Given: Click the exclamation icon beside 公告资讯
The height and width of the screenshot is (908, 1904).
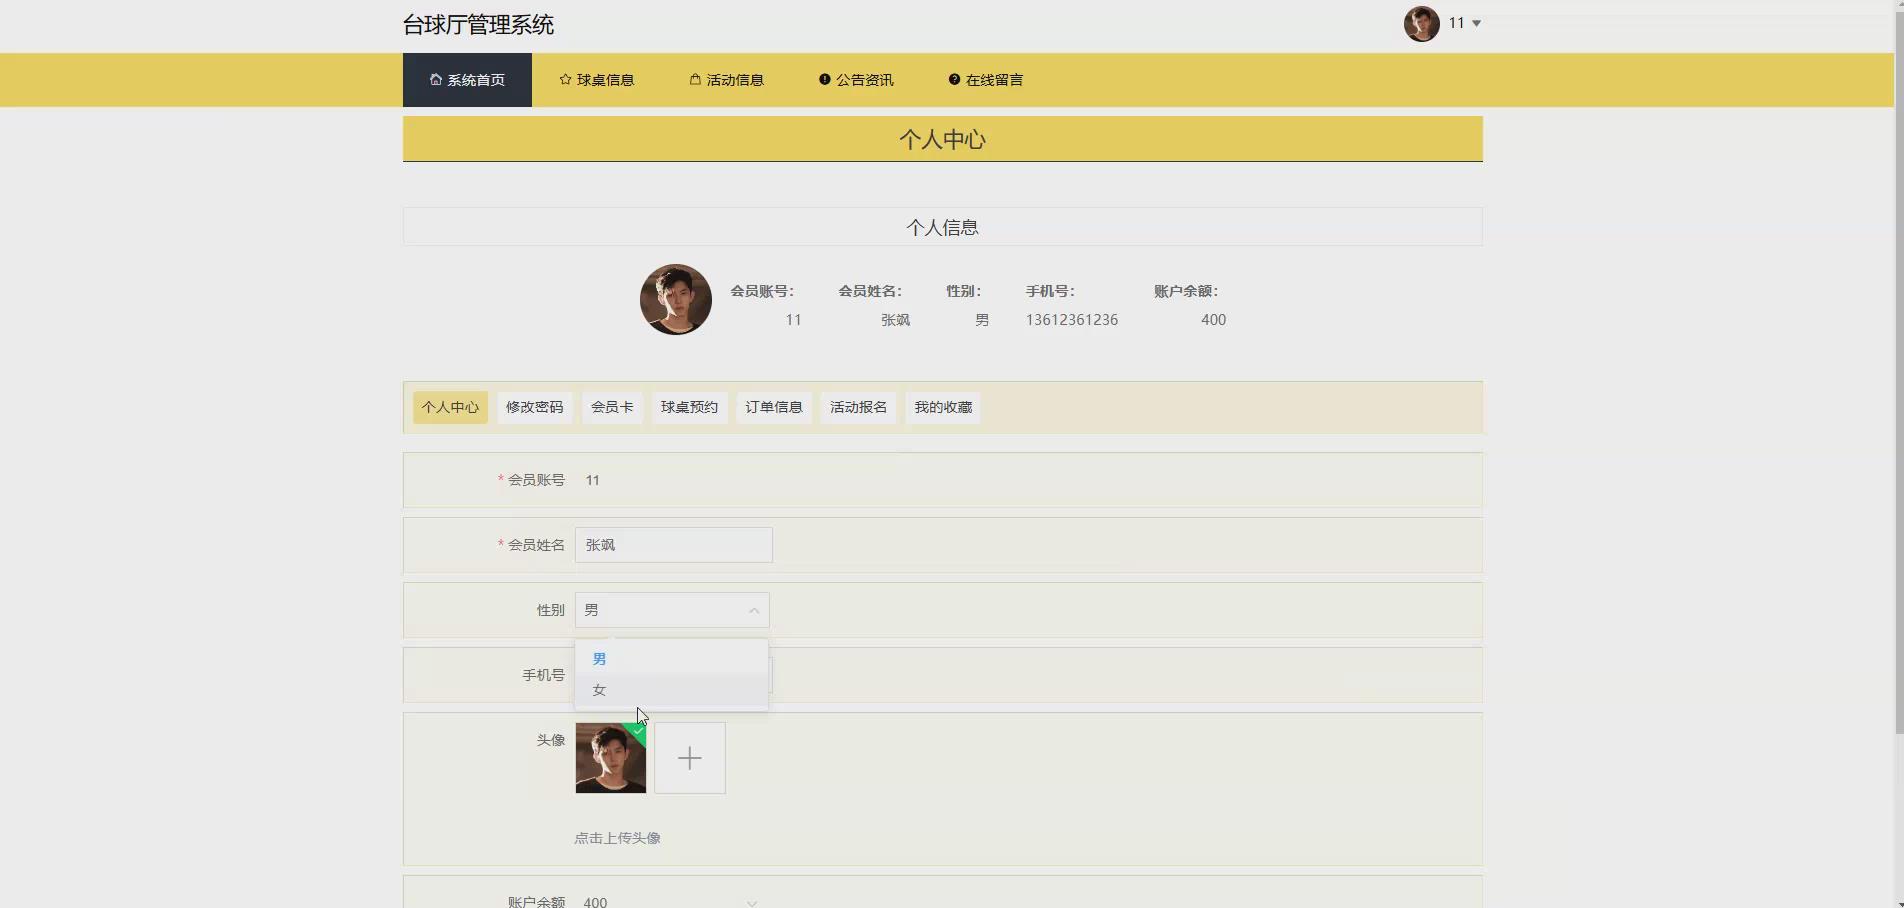Looking at the screenshot, I should point(823,79).
